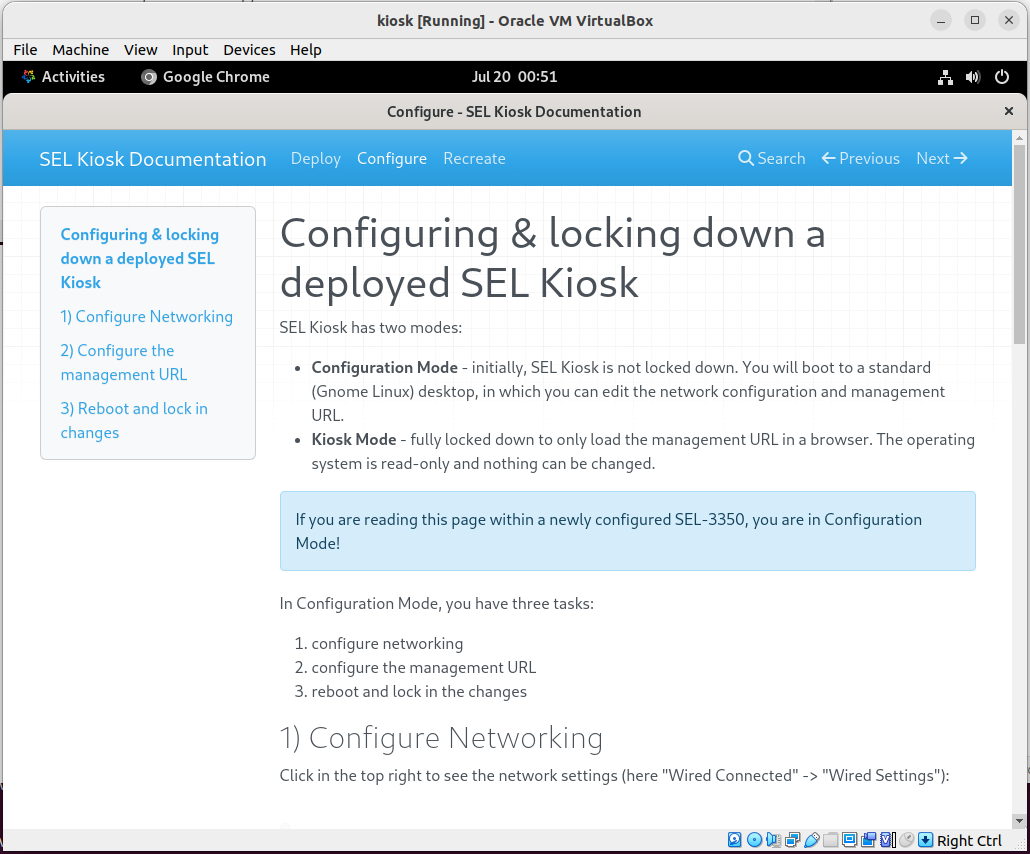Open the Devices menu

coord(250,50)
